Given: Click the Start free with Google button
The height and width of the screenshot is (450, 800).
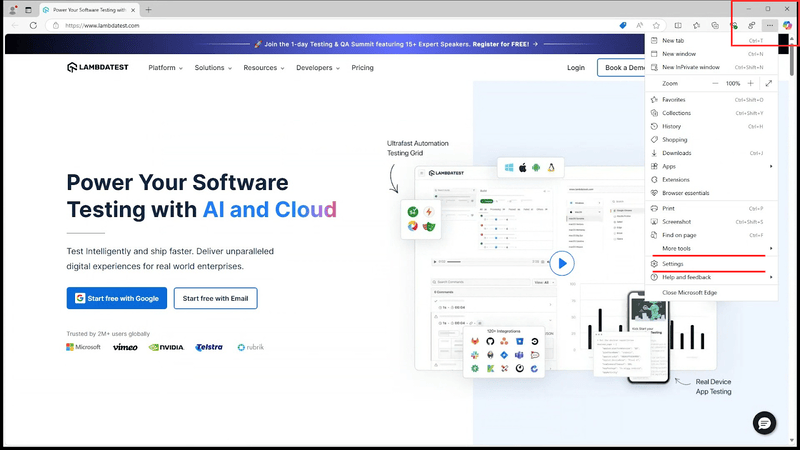Looking at the screenshot, I should point(117,298).
